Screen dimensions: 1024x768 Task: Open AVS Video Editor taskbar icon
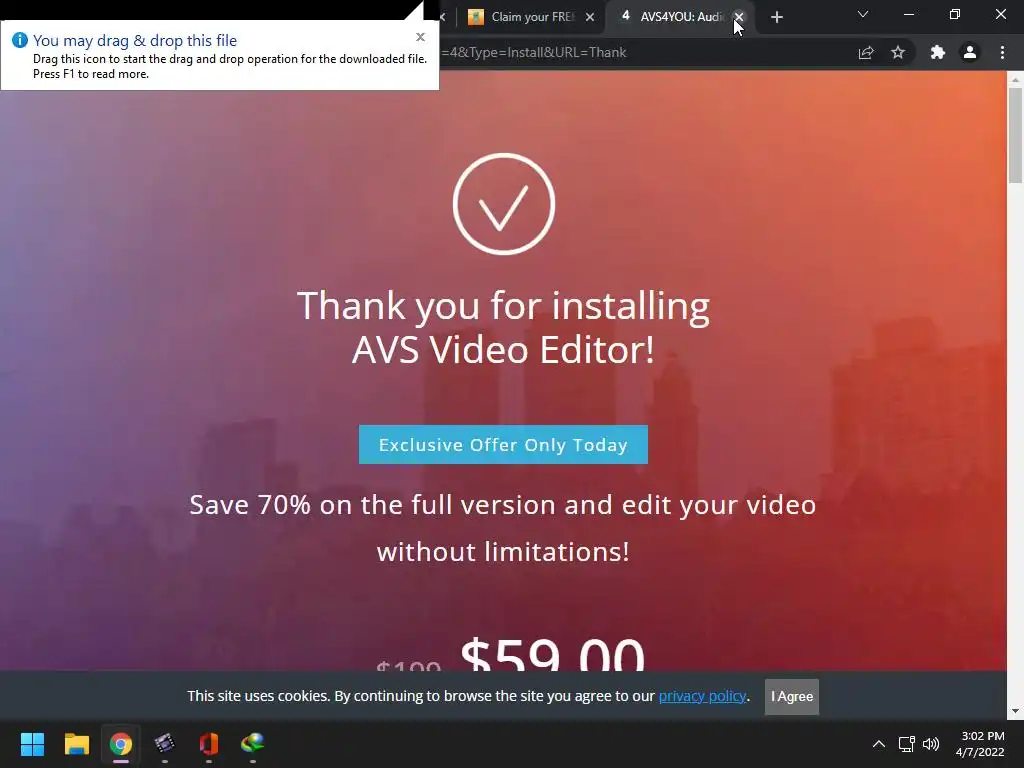pyautogui.click(x=165, y=744)
